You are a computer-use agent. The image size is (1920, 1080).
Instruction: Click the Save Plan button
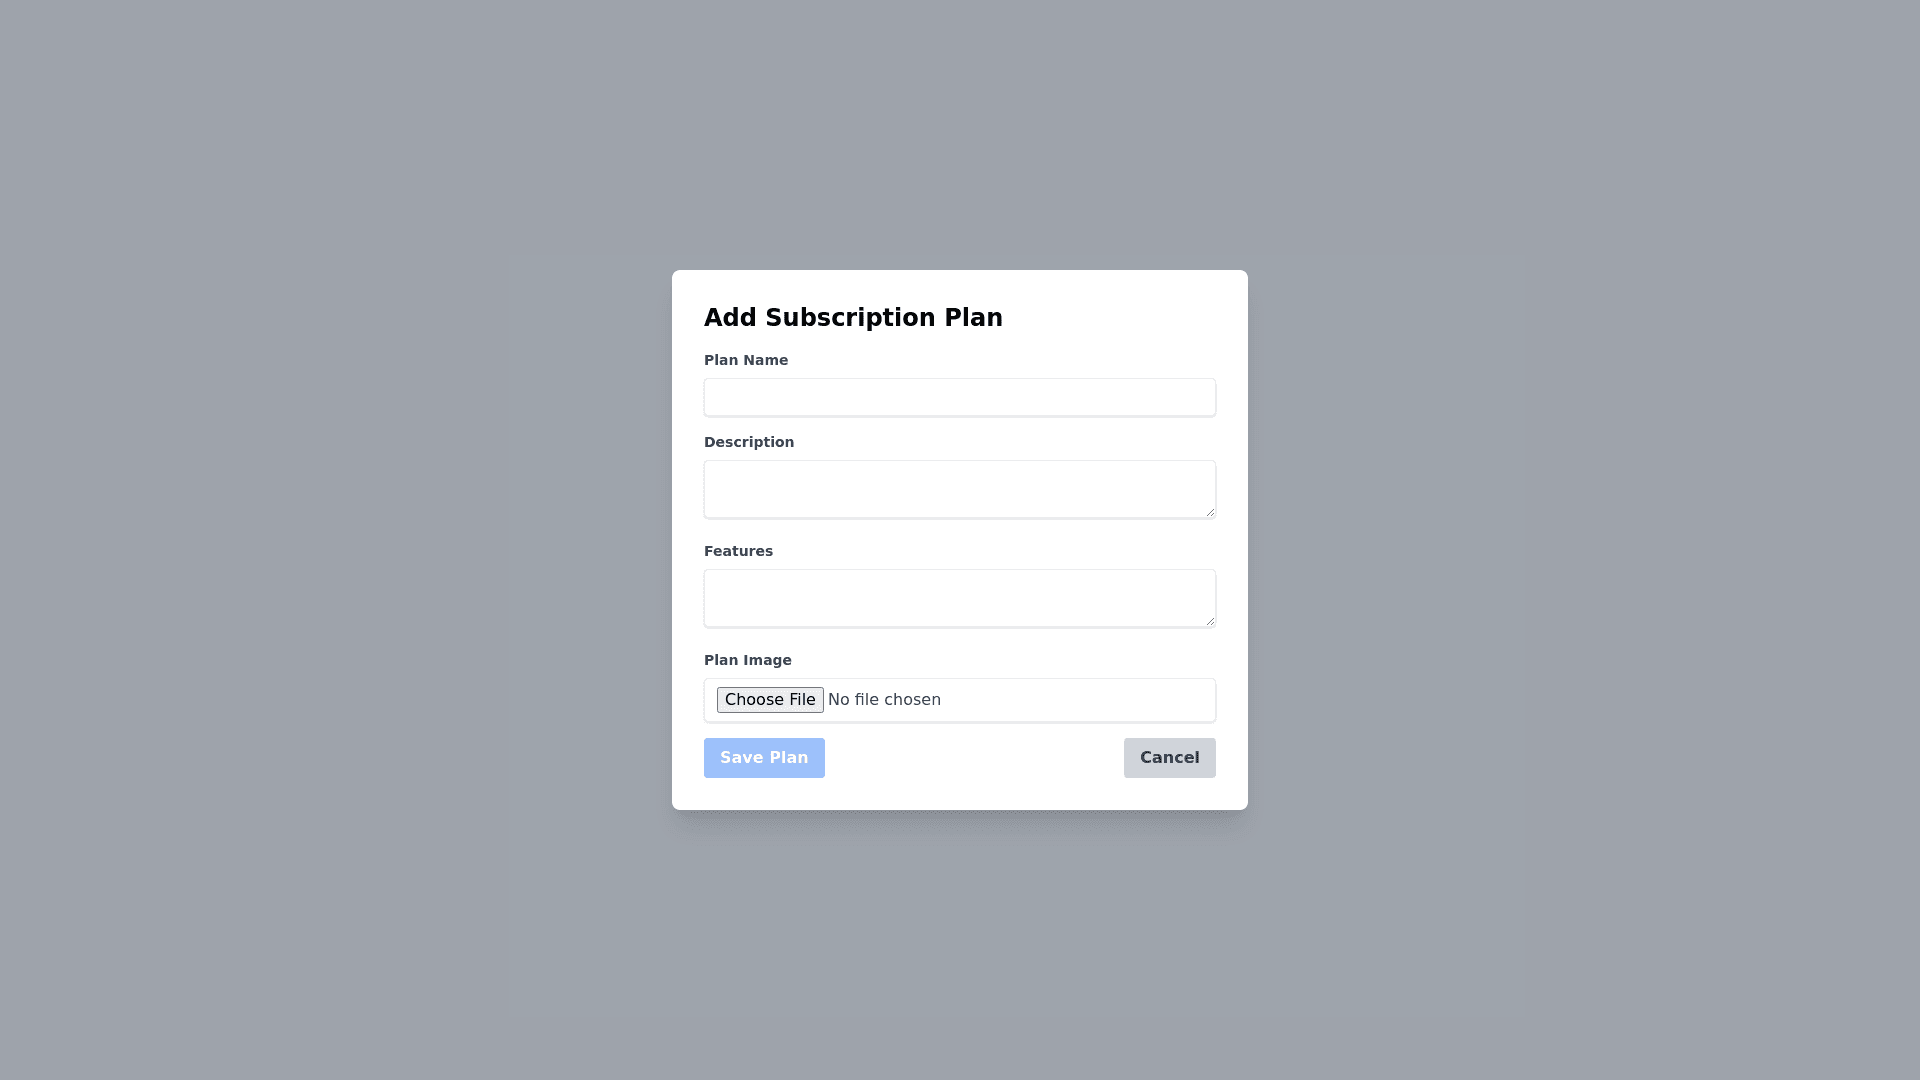click(x=764, y=758)
